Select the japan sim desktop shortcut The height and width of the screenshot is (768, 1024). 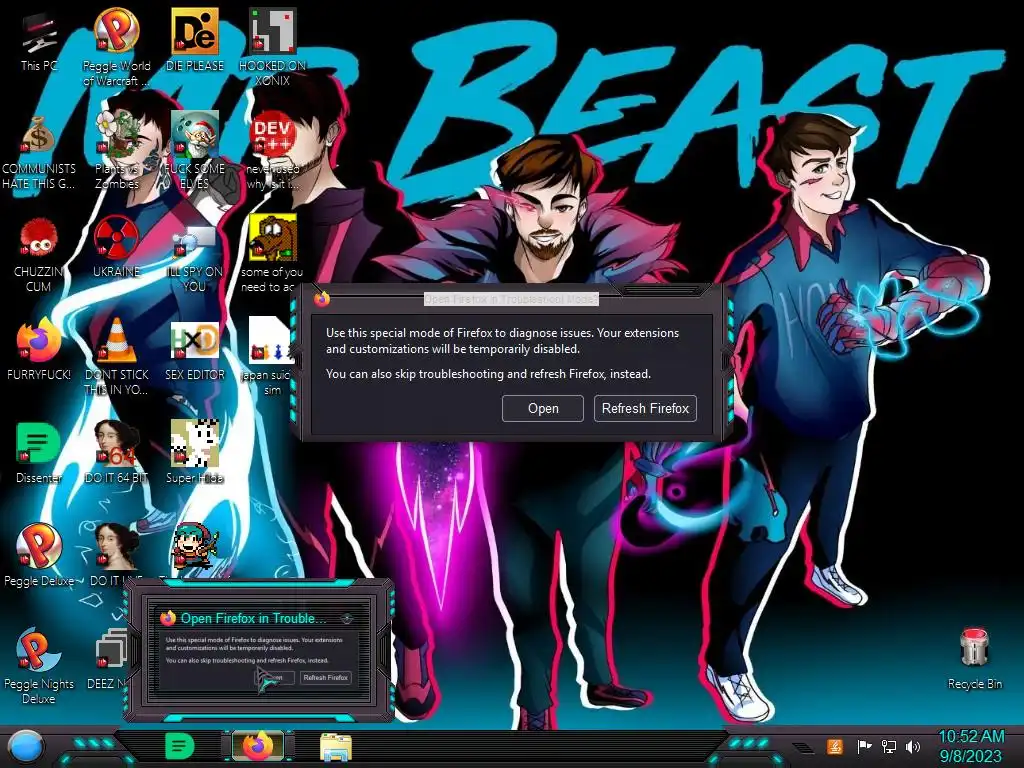[270, 356]
